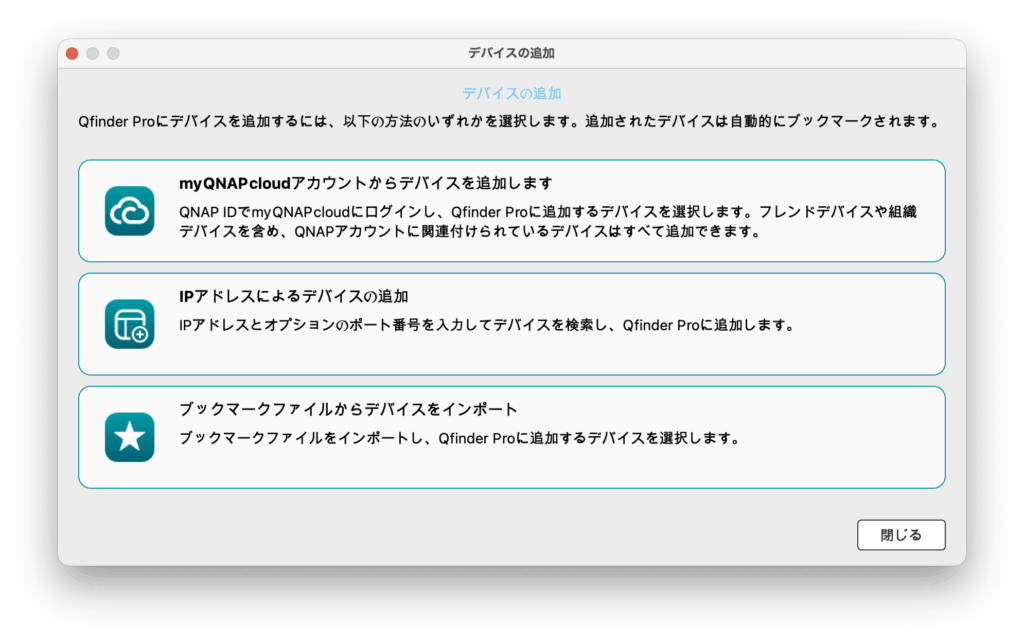Image resolution: width=1024 pixels, height=642 pixels.
Task: Click empty space right of the myQNAPcloud title
Action: pos(750,184)
